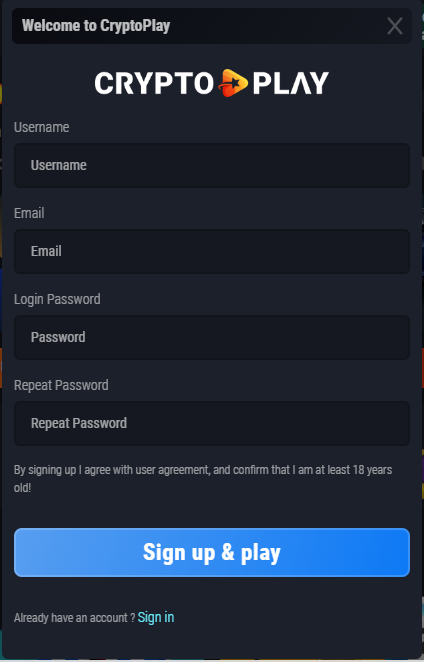Image resolution: width=424 pixels, height=662 pixels.
Task: Click the Welcome to CryptoPlay title text
Action: pyautogui.click(x=96, y=26)
